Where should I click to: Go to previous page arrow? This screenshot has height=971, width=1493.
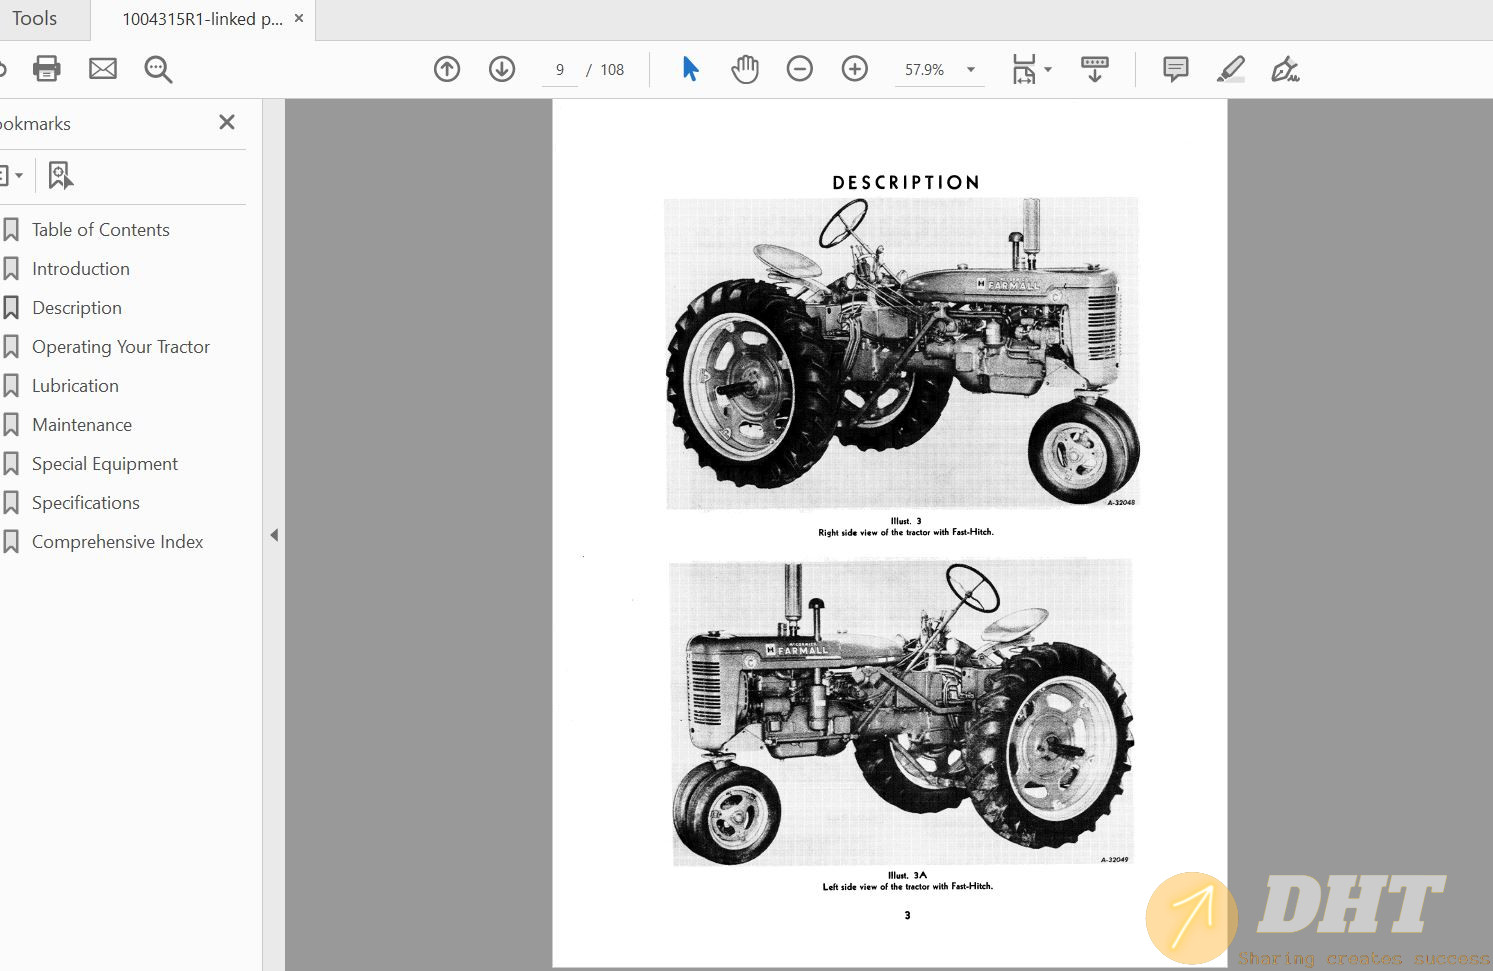[x=447, y=69]
